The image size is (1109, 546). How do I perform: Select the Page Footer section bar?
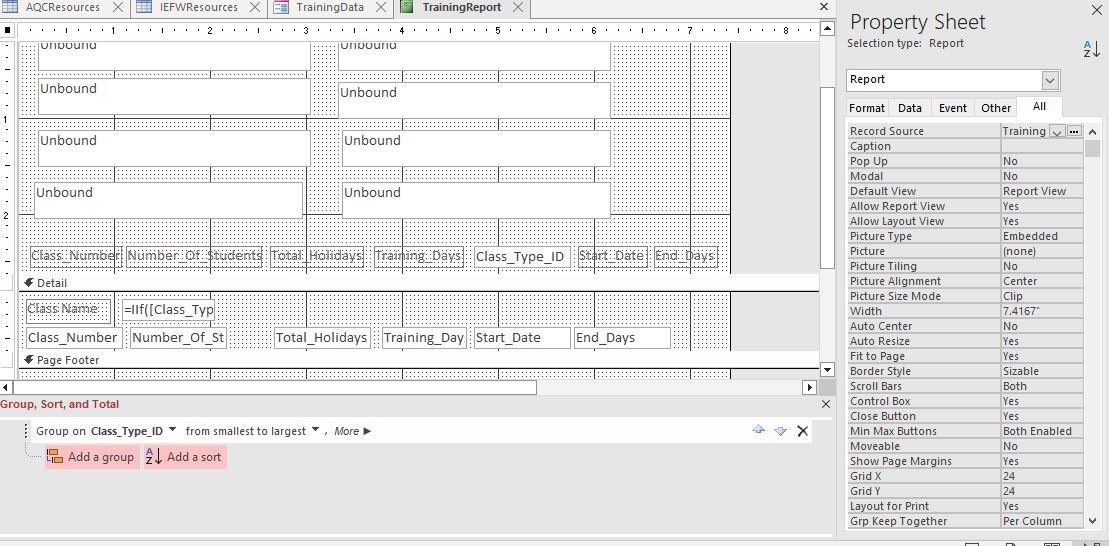pyautogui.click(x=417, y=360)
